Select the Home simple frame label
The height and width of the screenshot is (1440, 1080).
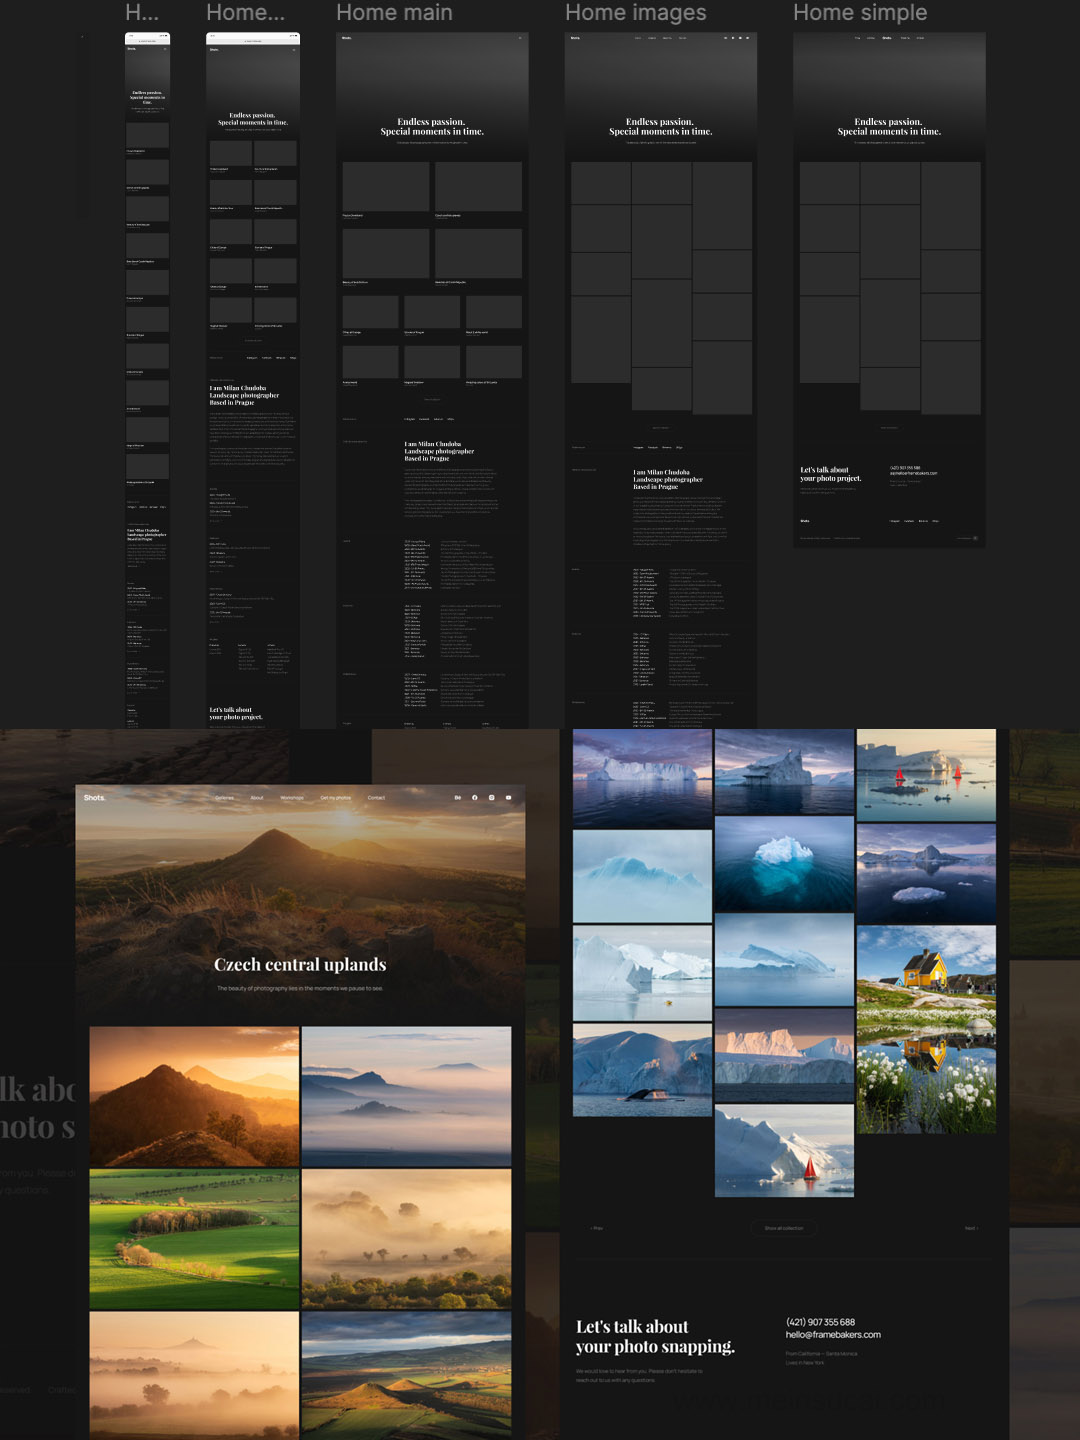[860, 13]
